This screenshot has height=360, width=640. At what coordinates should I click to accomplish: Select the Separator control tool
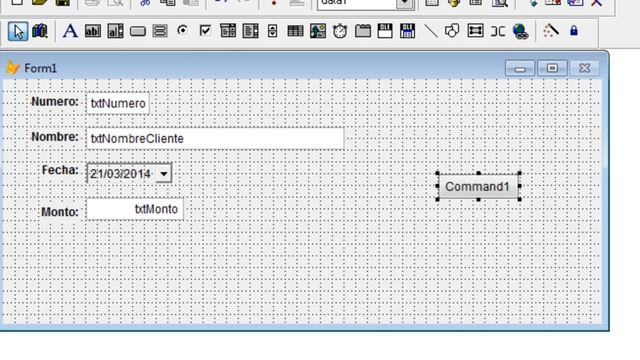point(498,31)
